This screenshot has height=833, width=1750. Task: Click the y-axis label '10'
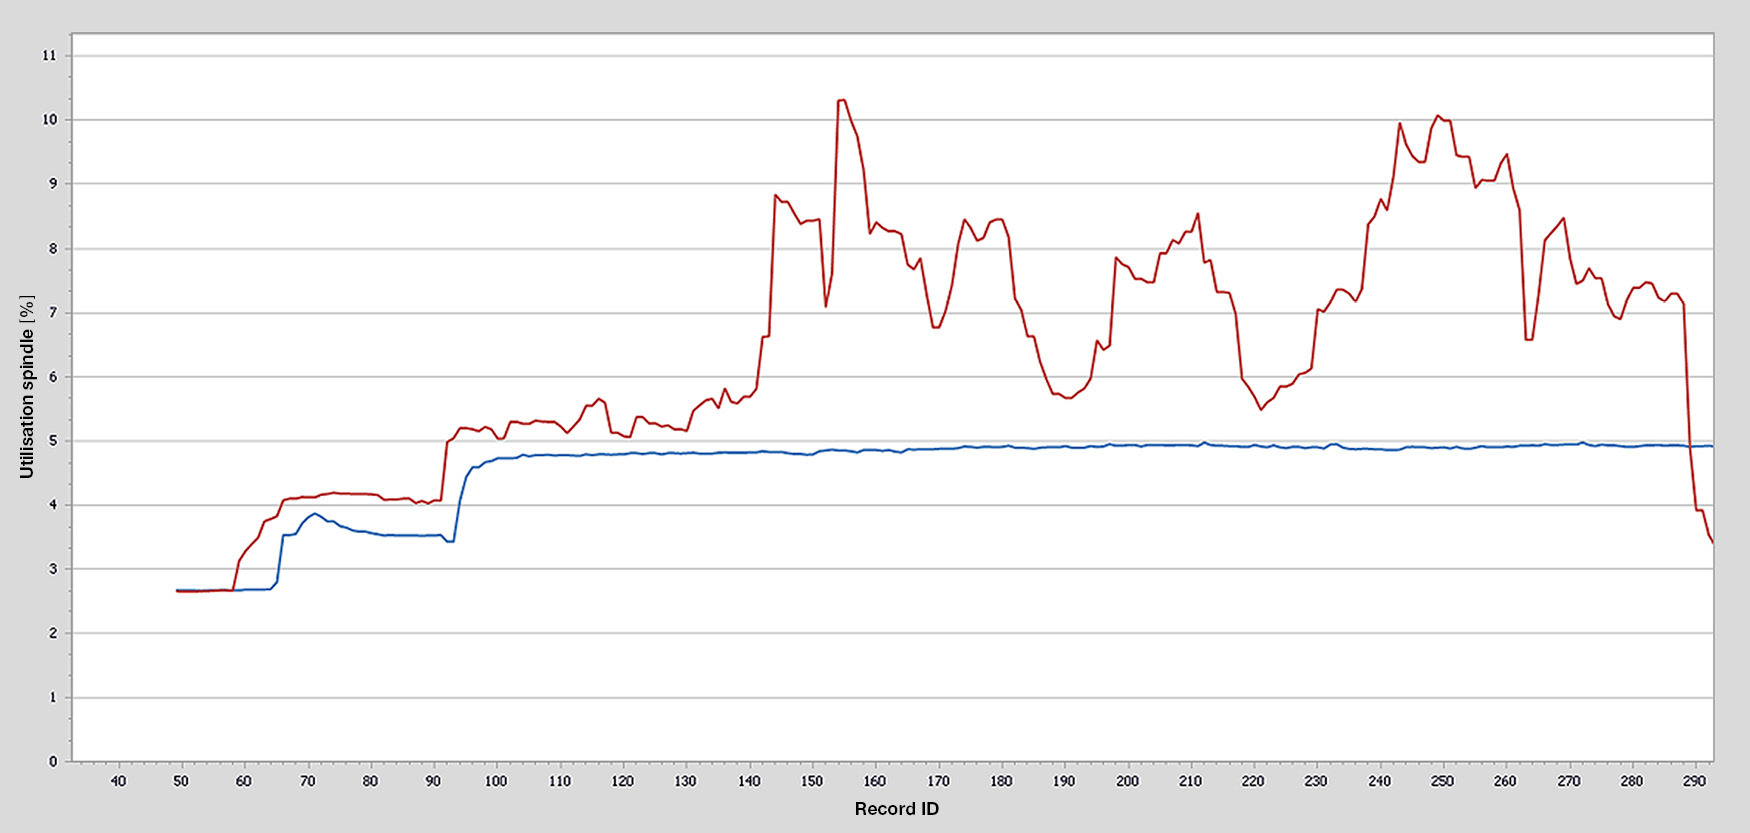[50, 120]
